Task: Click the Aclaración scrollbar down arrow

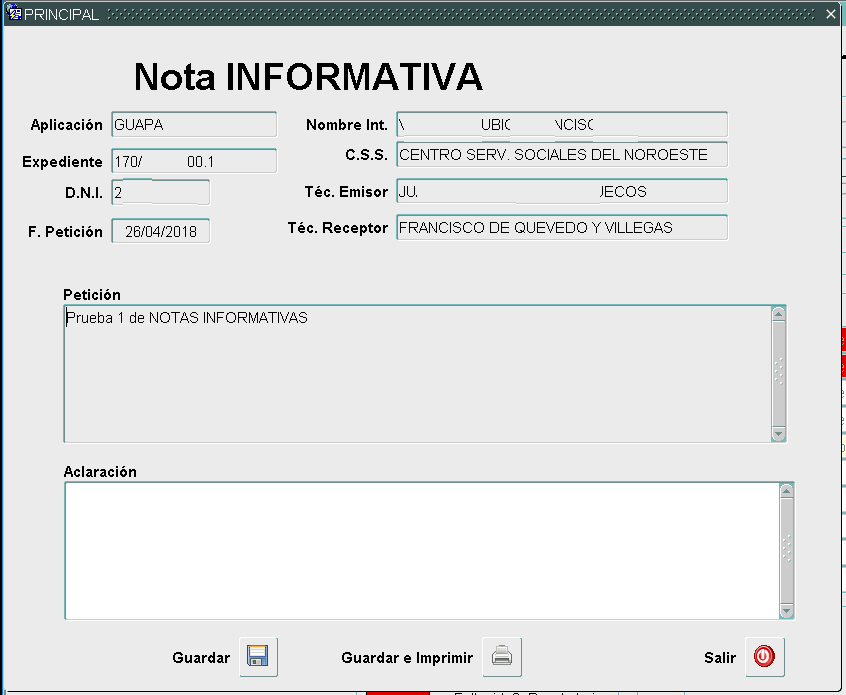Action: [x=786, y=612]
